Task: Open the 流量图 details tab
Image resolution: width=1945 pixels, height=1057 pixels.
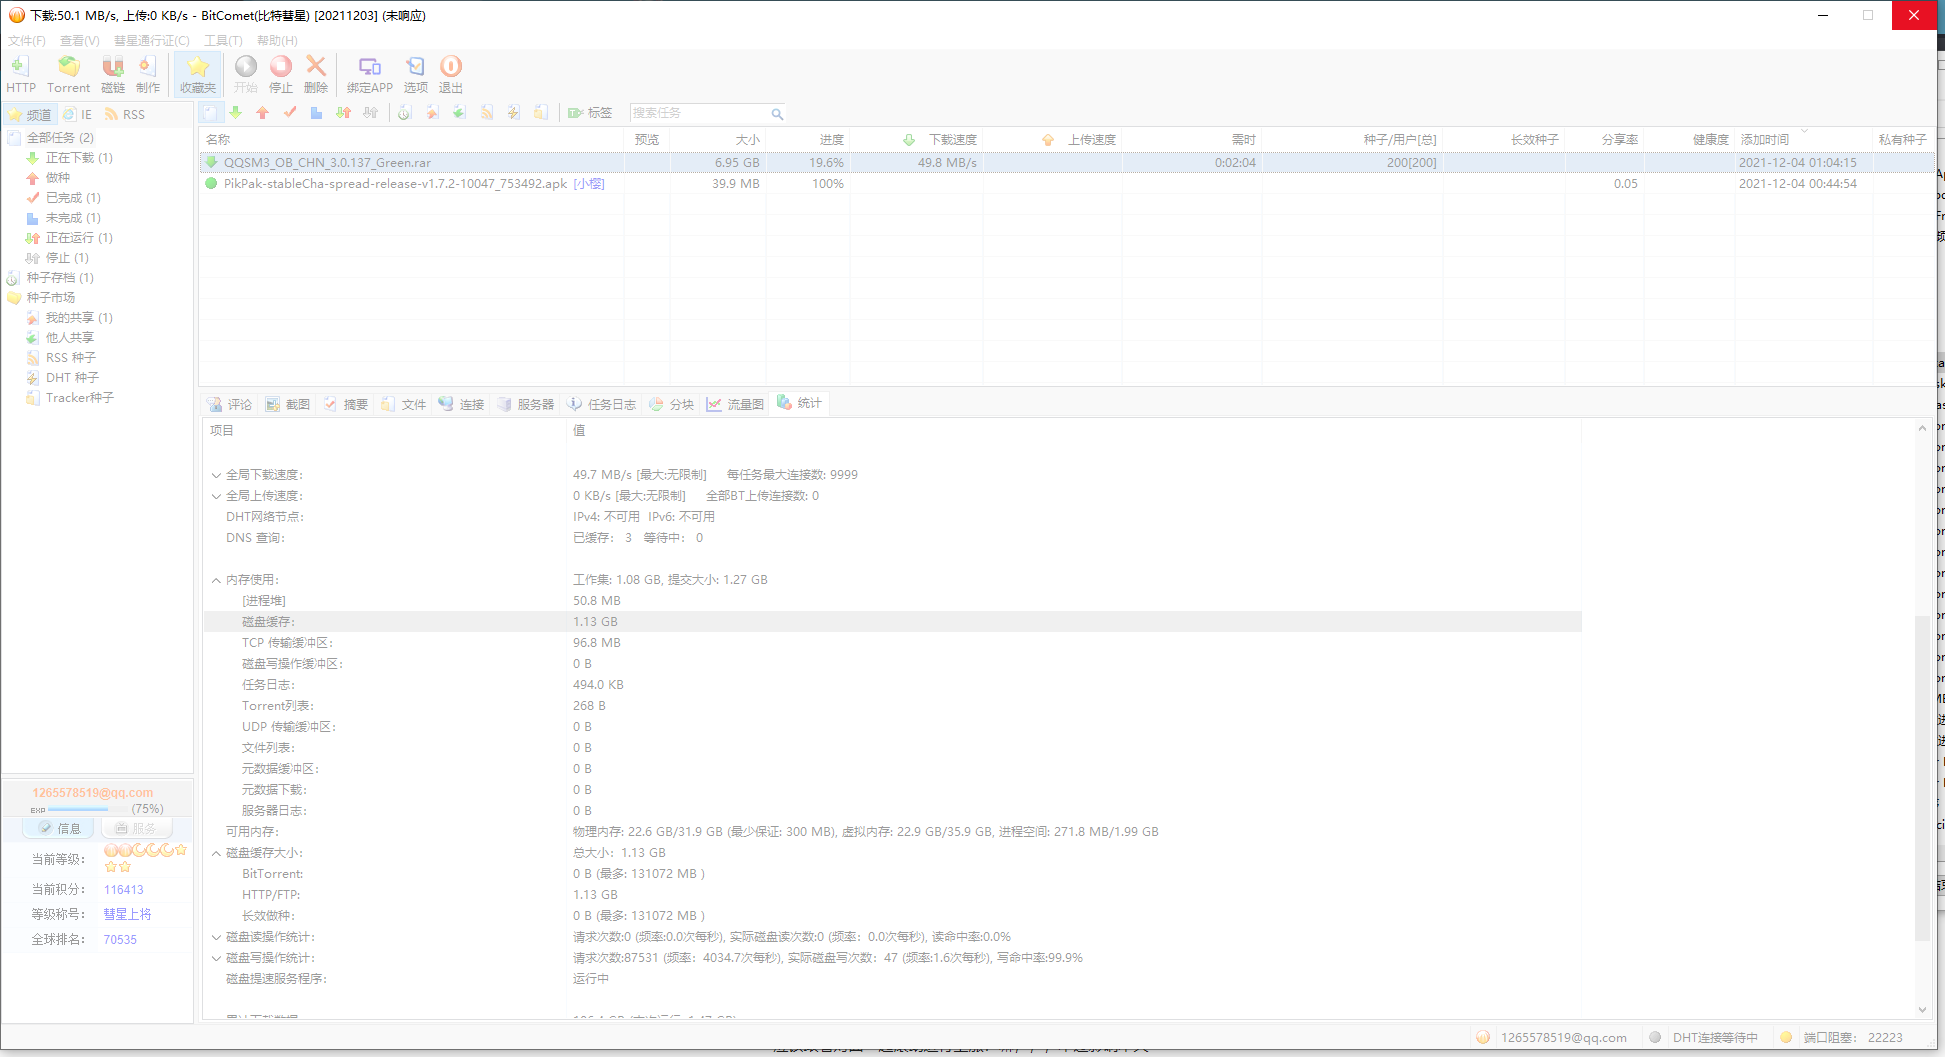Action: point(736,404)
